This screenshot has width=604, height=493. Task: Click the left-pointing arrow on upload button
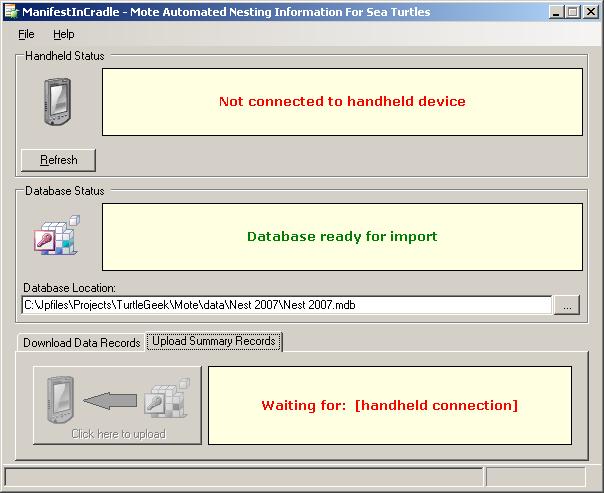pyautogui.click(x=109, y=401)
